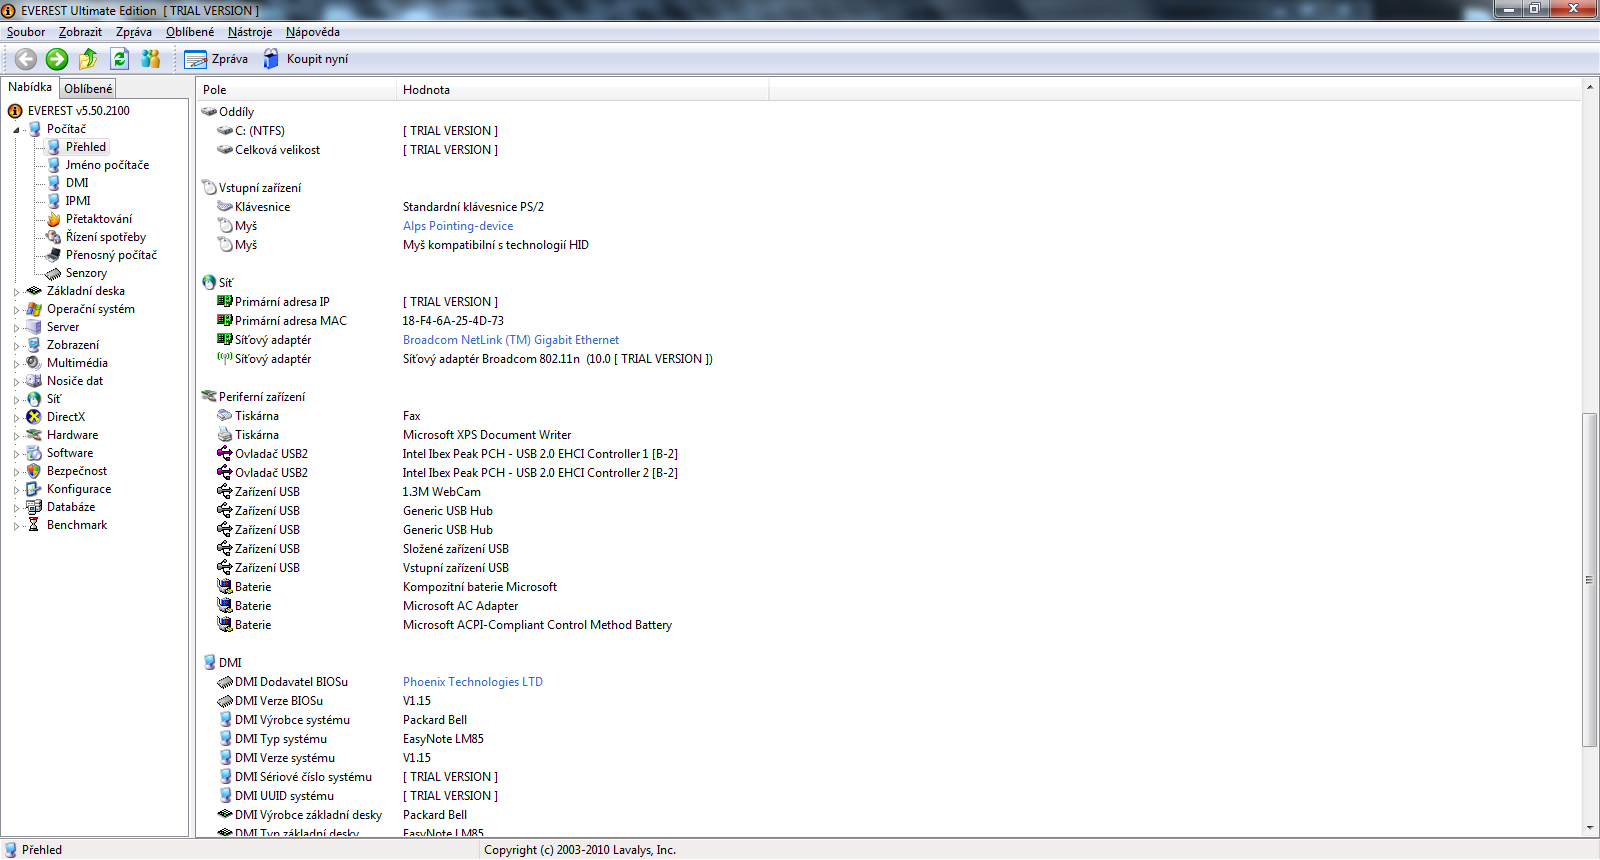Screen dimensions: 1600x860
Task: Click the users icon in toolbar
Action: 151,59
